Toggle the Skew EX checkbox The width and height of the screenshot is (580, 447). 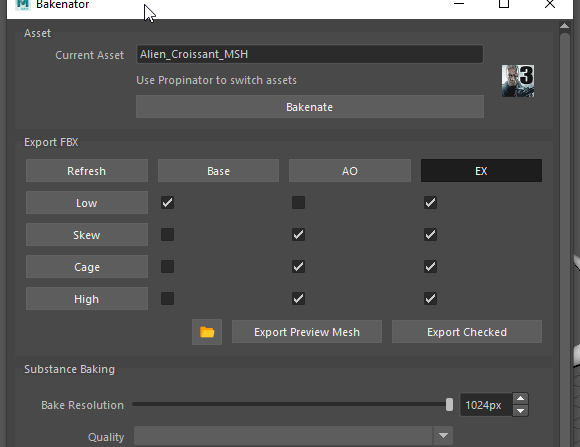pyautogui.click(x=430, y=235)
